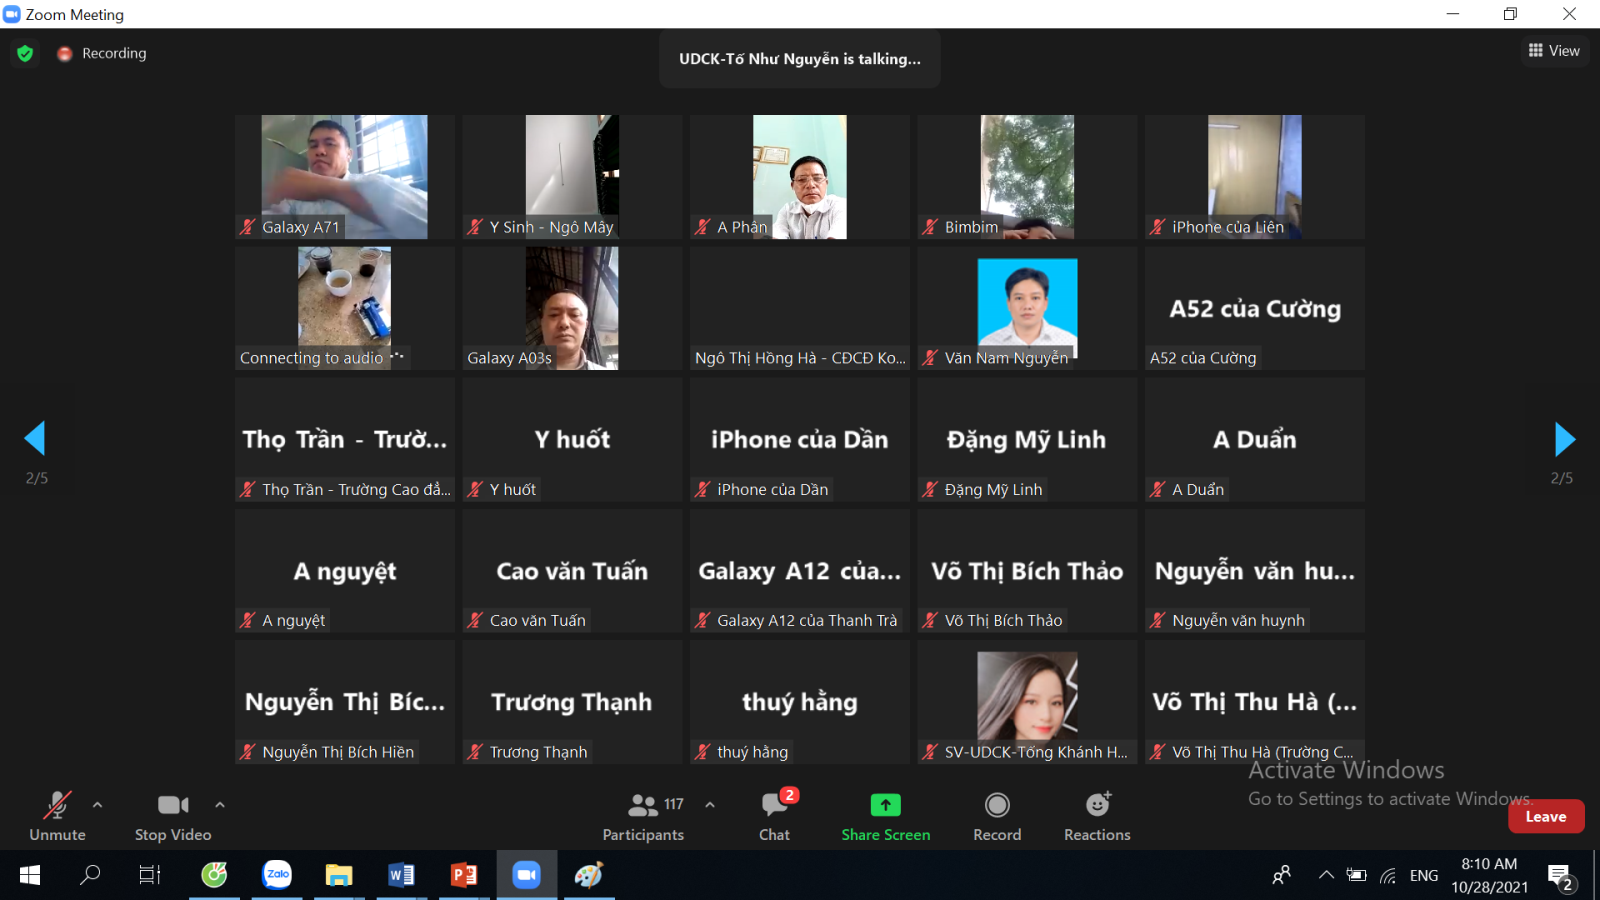Click 'Thọ Trần - Trường Cao đẳ...' name label
1600x900 pixels.
(345, 489)
